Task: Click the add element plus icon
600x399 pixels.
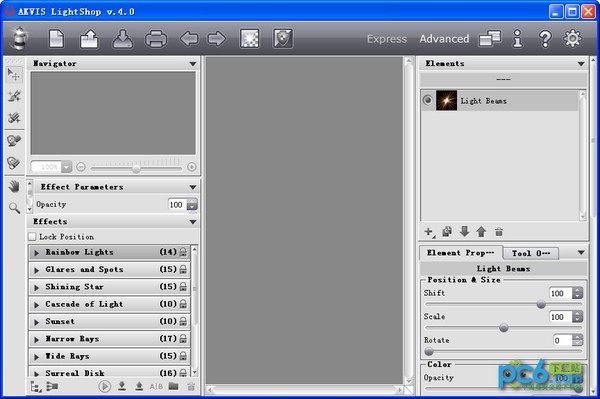Action: coord(429,232)
